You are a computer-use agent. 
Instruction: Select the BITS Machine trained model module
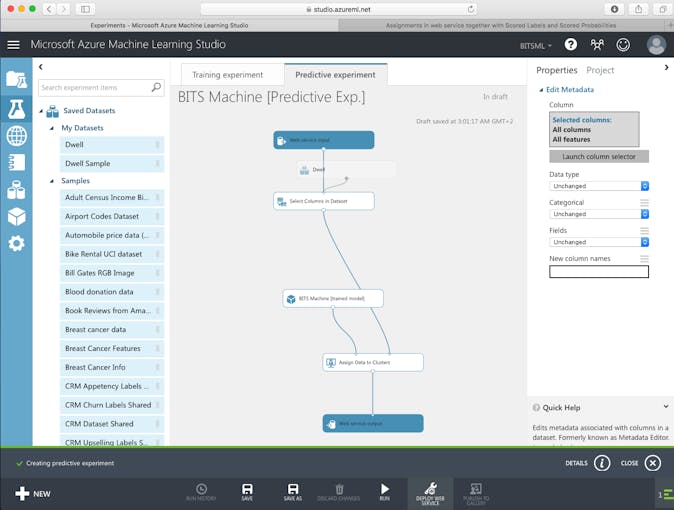[x=333, y=298]
